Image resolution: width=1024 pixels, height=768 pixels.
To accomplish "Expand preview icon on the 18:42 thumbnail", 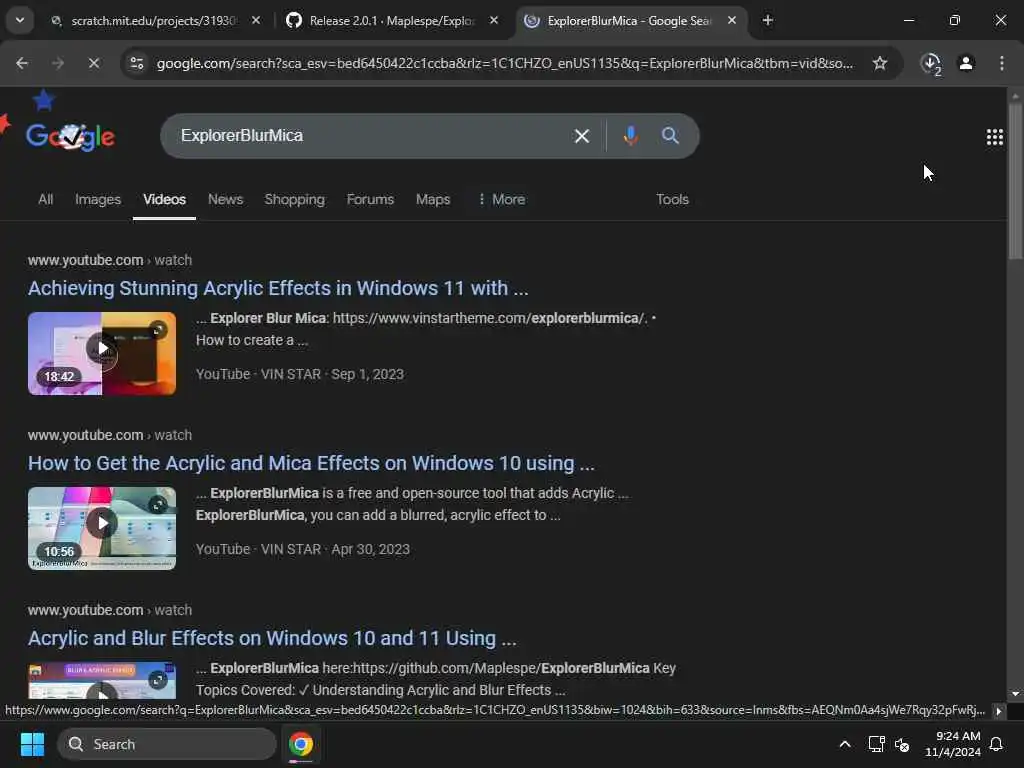I will pos(157,330).
